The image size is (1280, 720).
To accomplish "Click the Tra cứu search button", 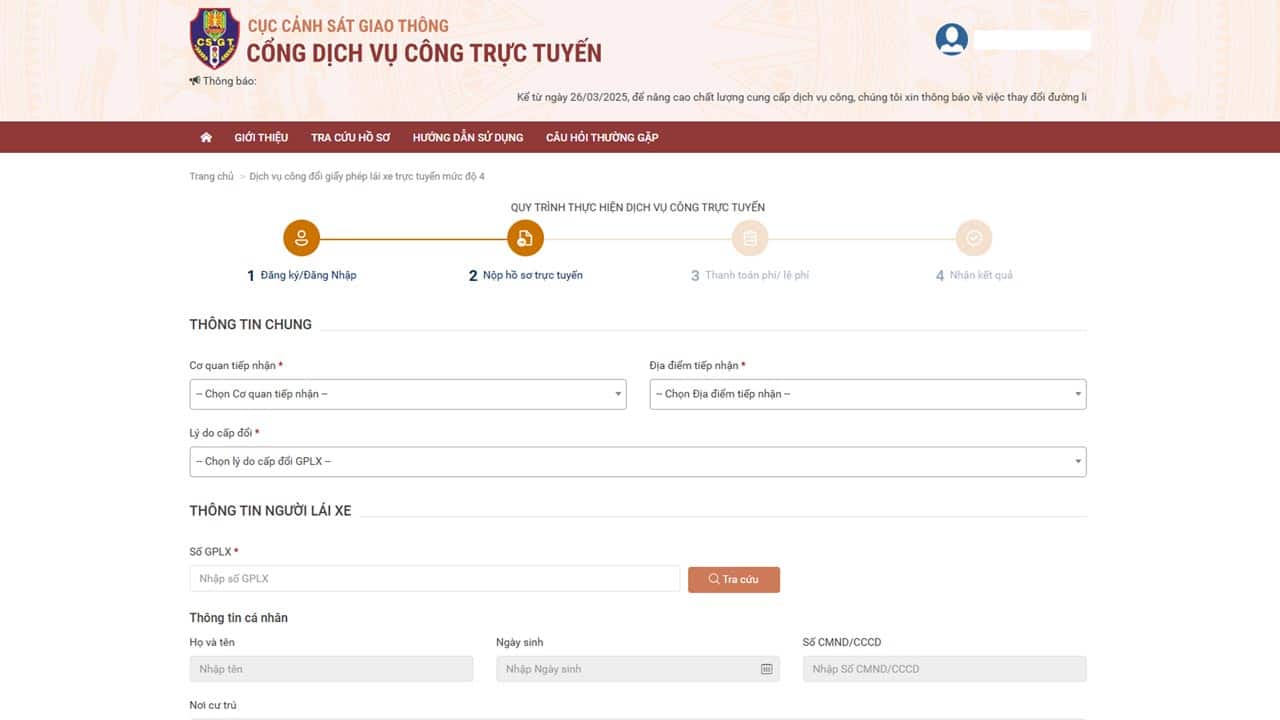I will click(734, 579).
